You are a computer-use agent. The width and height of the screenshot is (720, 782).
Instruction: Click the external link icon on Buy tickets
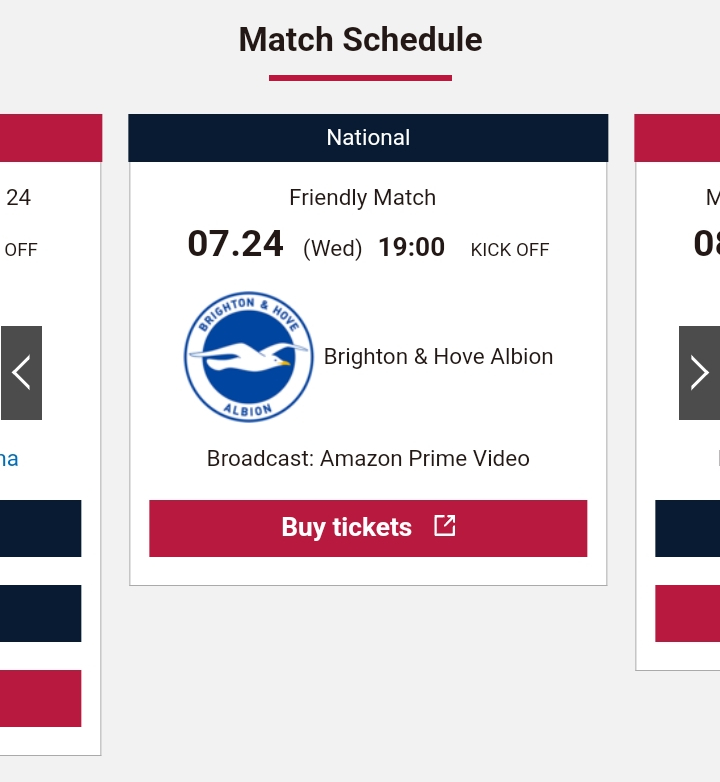pyautogui.click(x=445, y=526)
